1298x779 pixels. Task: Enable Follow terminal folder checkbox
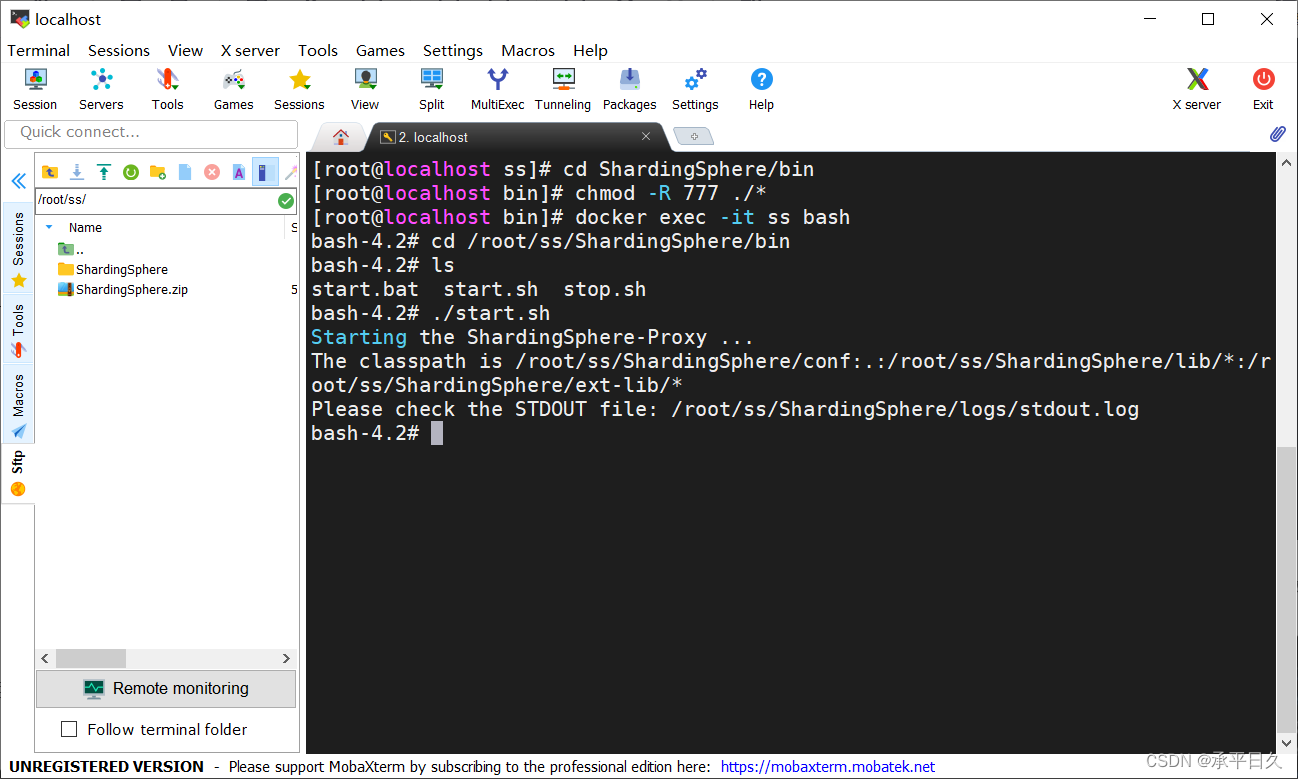[69, 729]
